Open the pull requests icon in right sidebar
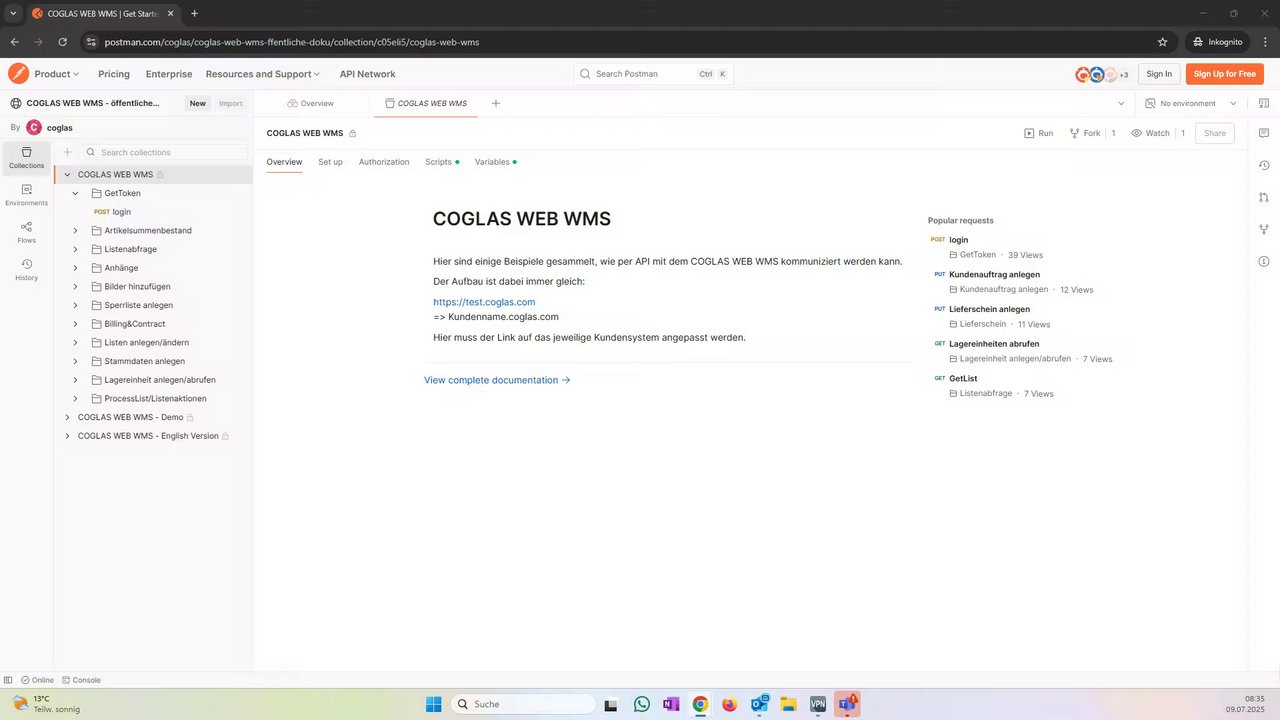This screenshot has height=720, width=1280. [x=1264, y=197]
